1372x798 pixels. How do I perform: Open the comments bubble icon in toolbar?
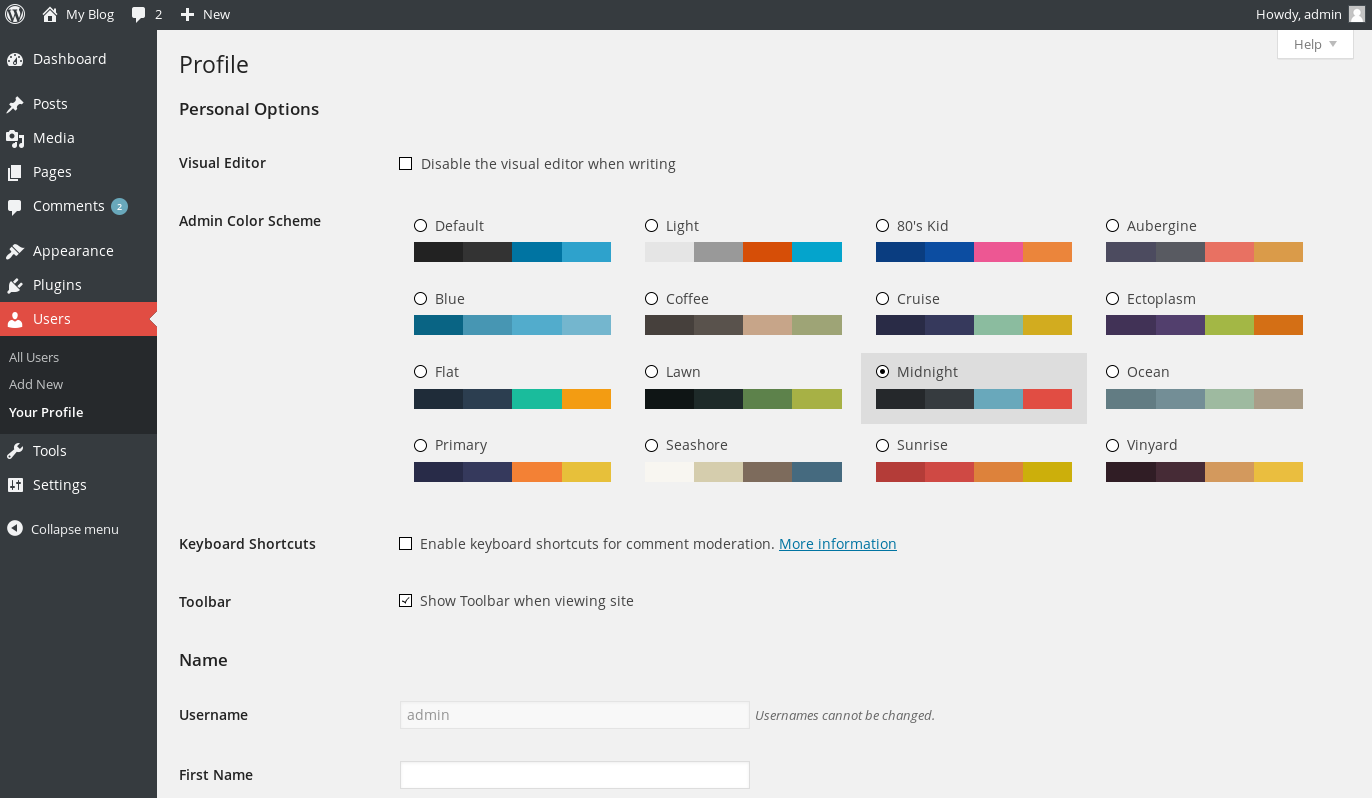tap(139, 15)
